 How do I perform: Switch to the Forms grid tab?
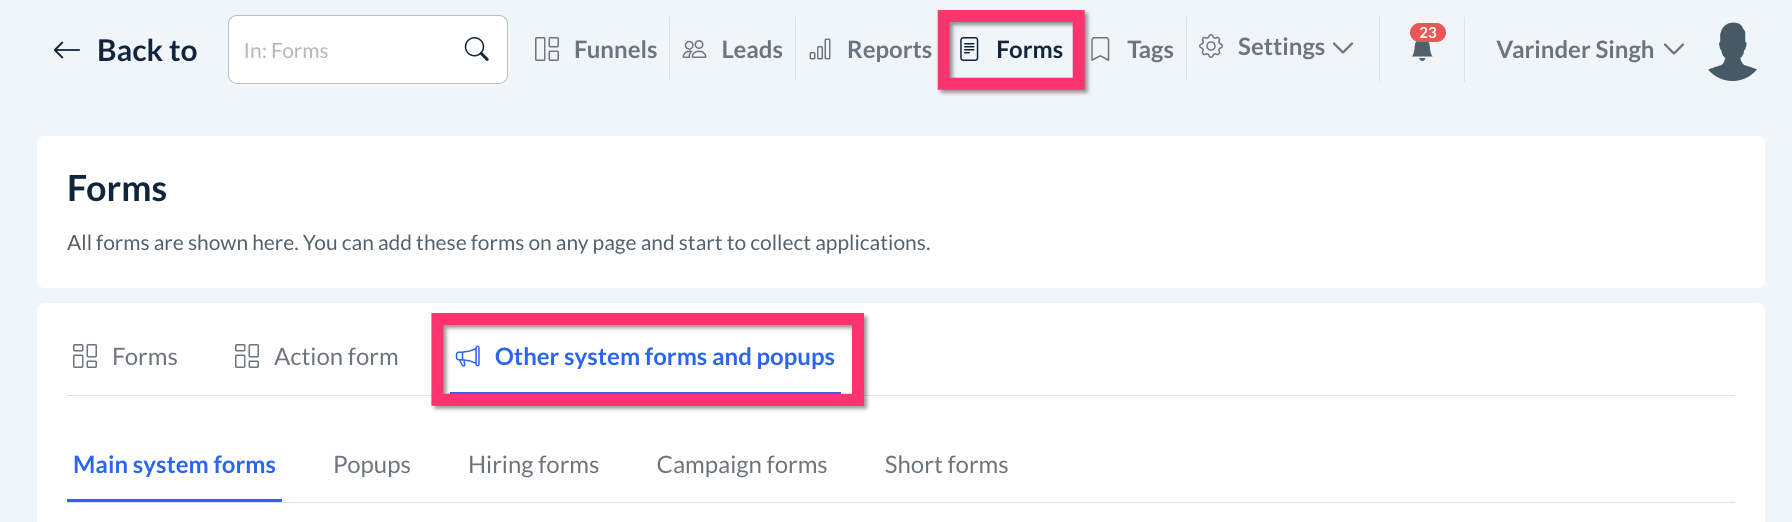click(x=125, y=357)
